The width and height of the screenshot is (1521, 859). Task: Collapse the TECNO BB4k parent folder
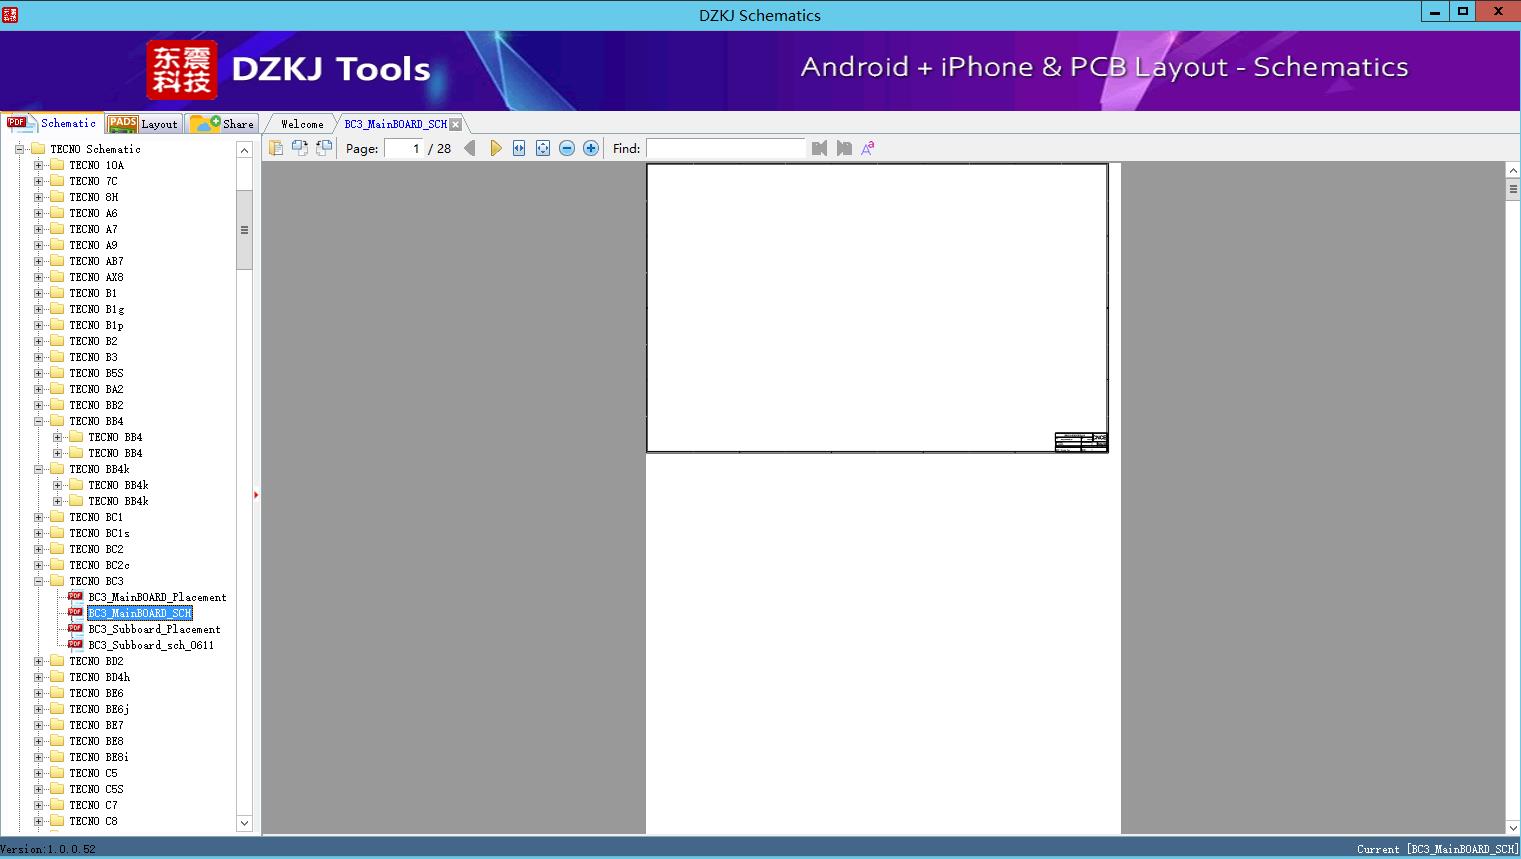click(x=38, y=469)
